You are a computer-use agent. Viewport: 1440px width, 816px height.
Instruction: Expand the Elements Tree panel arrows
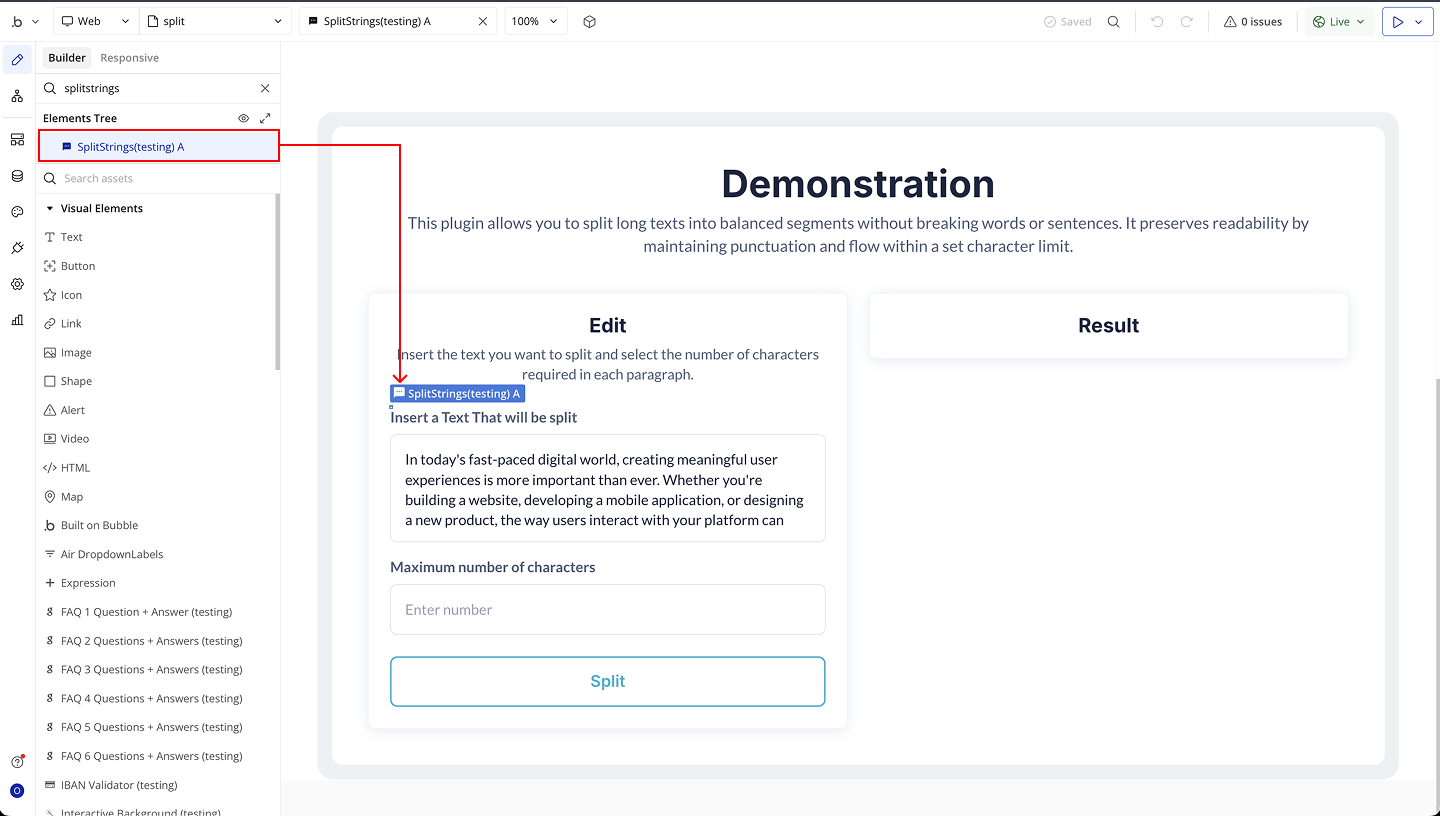(265, 118)
